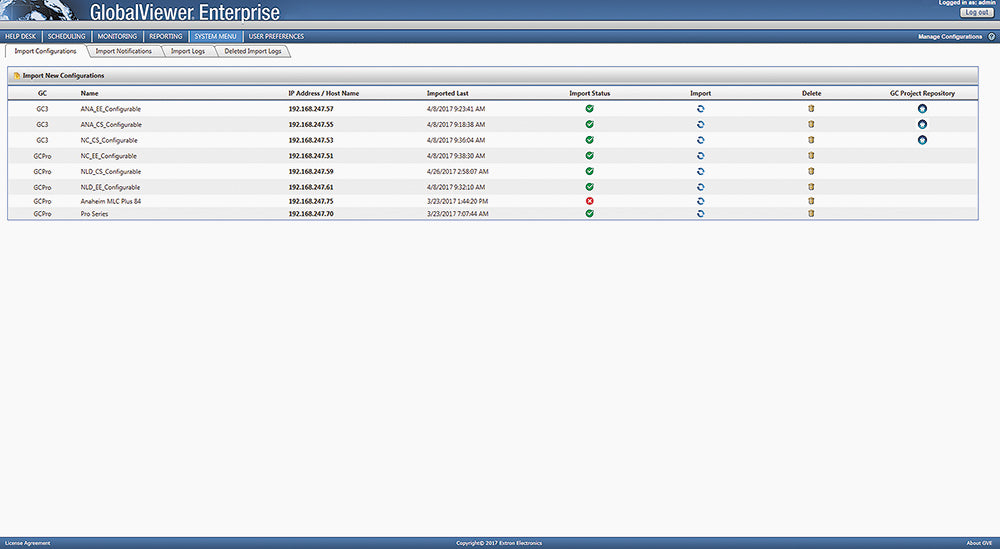Viewport: 1000px width, 549px height.
Task: Switch to Deleted Import Logs tab
Action: 253,51
